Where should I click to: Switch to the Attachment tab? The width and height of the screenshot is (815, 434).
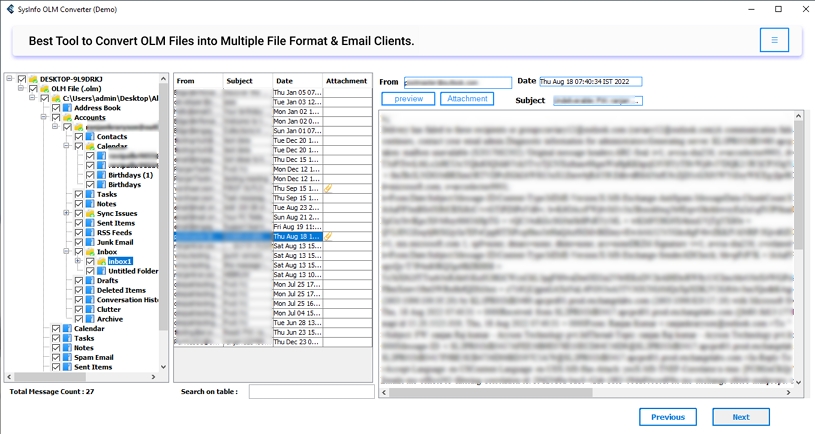pyautogui.click(x=467, y=99)
